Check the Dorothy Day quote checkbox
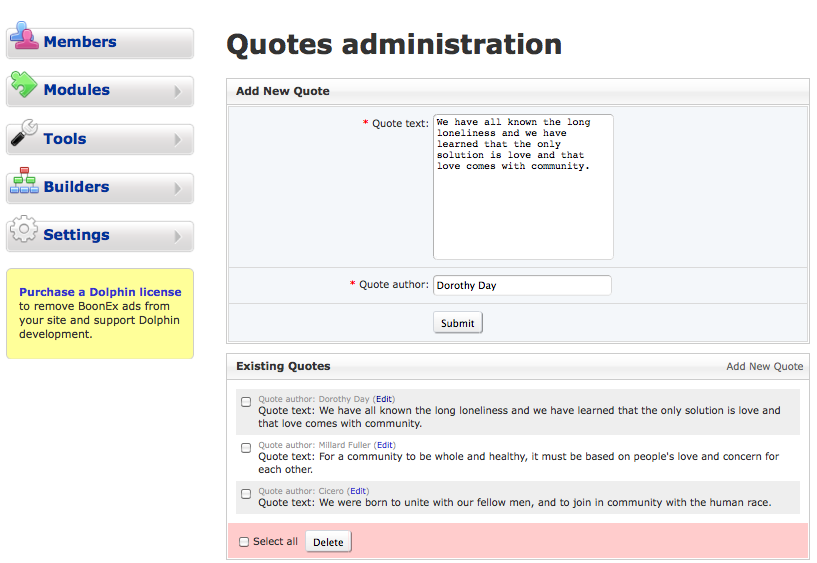Screen dimensions: 817x563 tap(246, 402)
